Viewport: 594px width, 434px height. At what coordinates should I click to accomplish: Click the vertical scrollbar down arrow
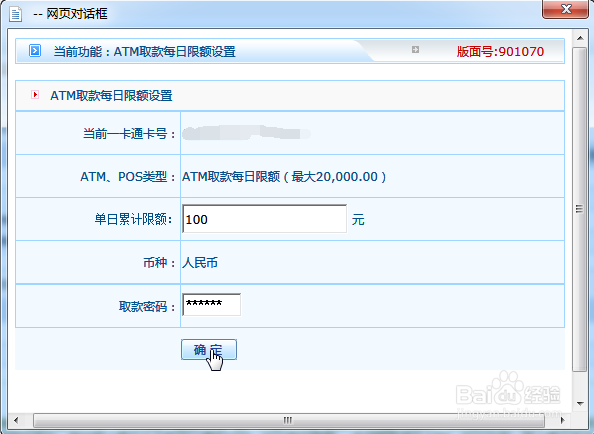tap(580, 404)
